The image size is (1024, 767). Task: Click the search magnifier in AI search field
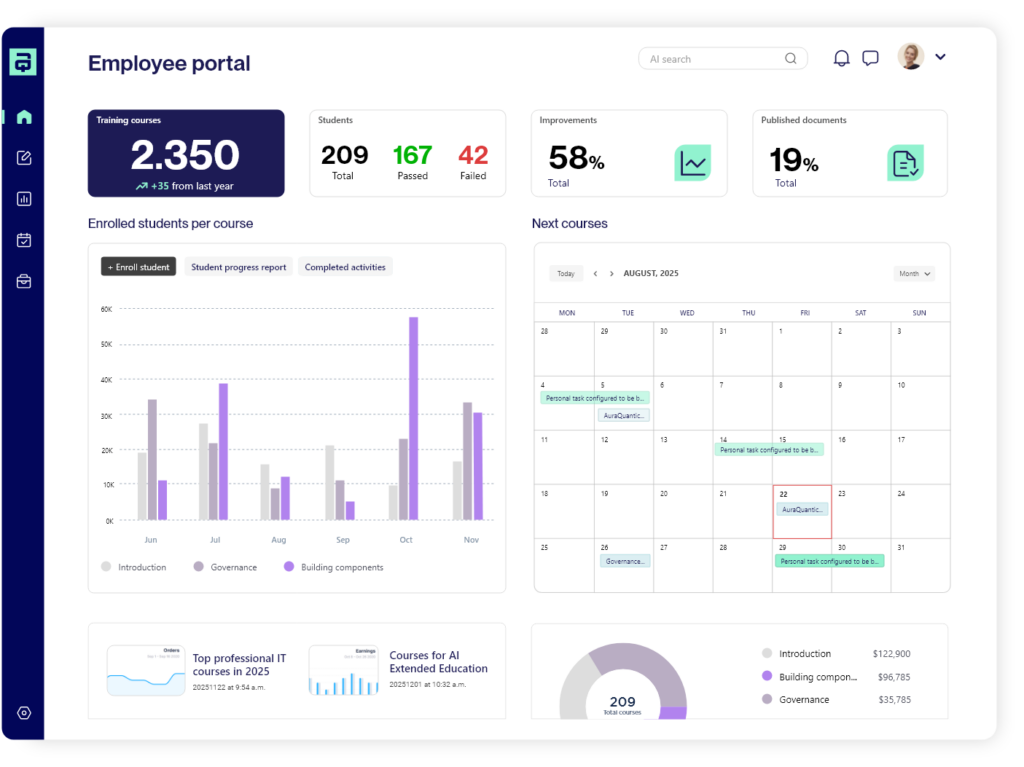pos(790,58)
